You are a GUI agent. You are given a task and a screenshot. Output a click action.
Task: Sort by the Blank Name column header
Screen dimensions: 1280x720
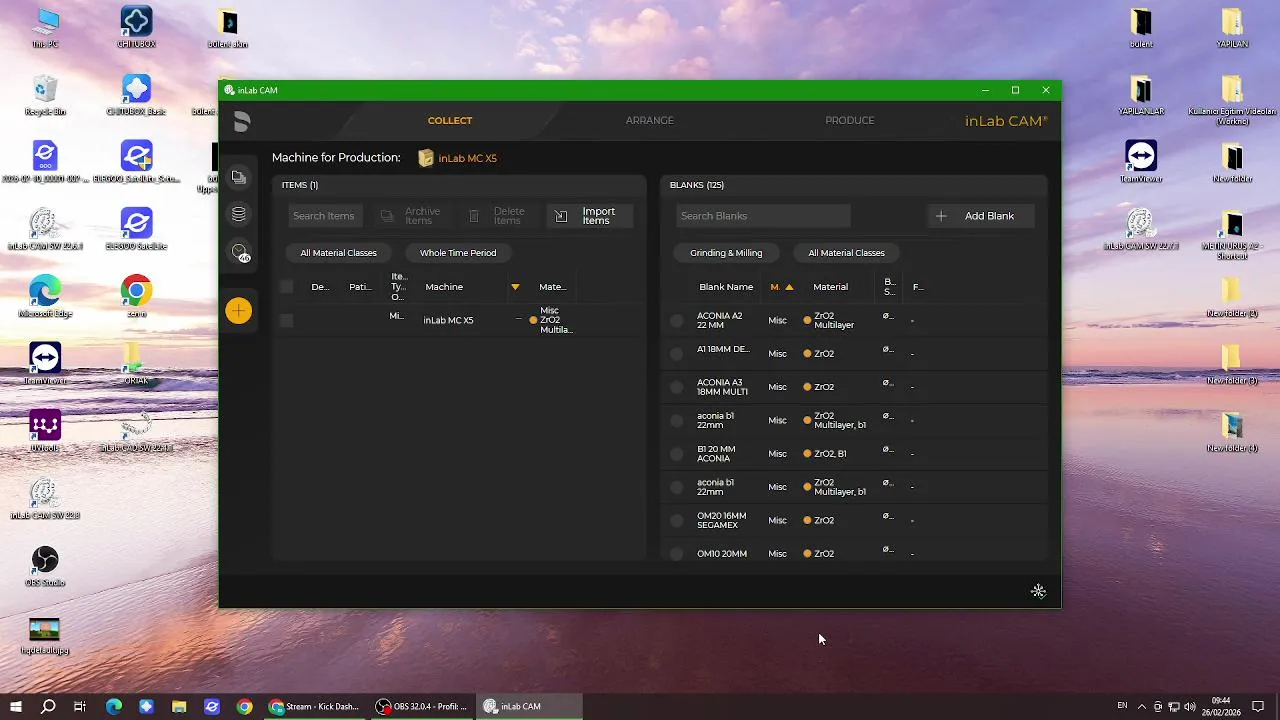(x=726, y=287)
